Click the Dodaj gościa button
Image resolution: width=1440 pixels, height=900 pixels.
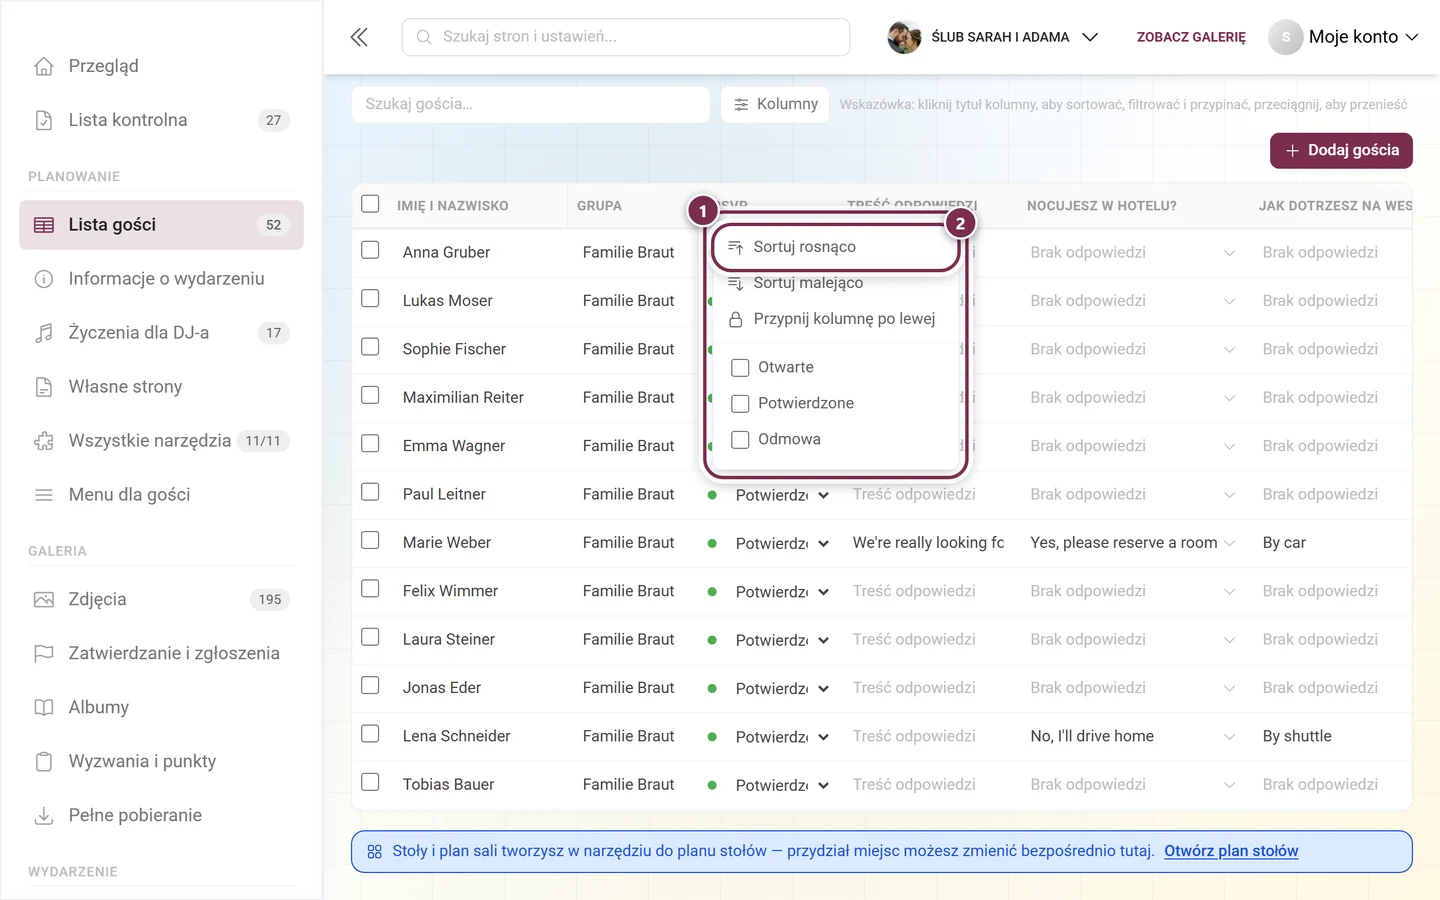click(x=1341, y=151)
